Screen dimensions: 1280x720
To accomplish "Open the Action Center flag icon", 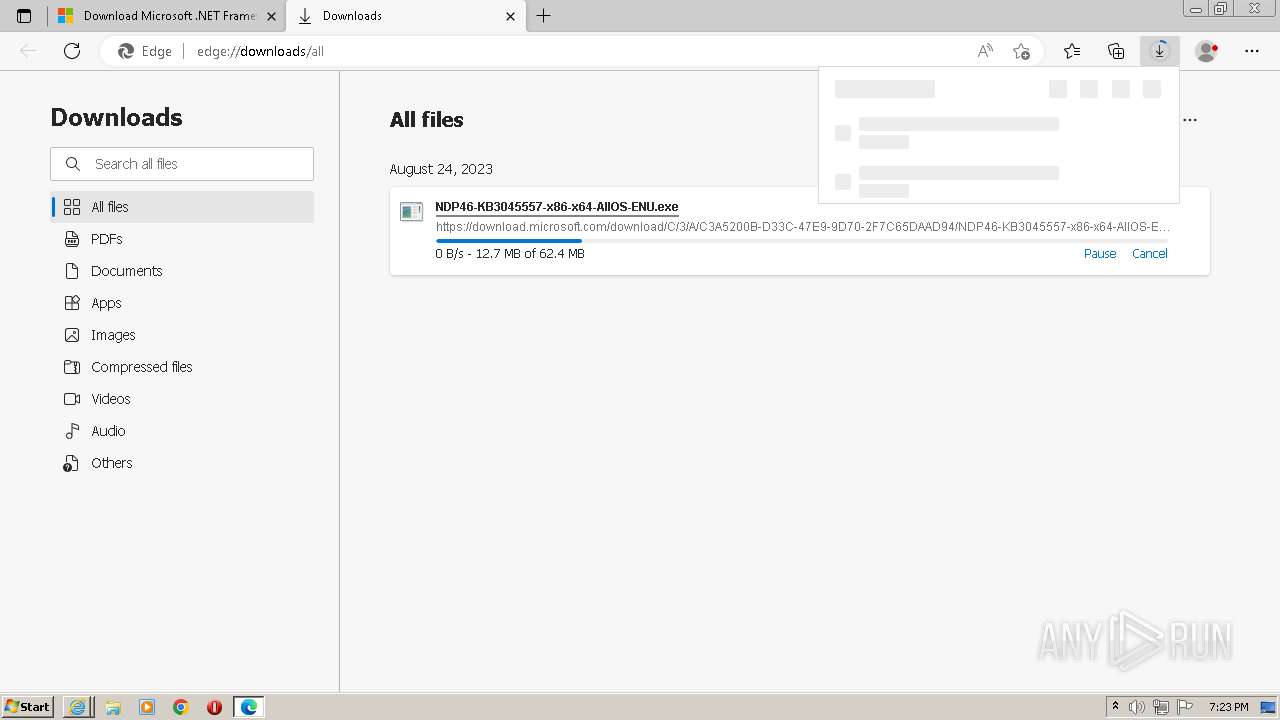I will [1184, 707].
